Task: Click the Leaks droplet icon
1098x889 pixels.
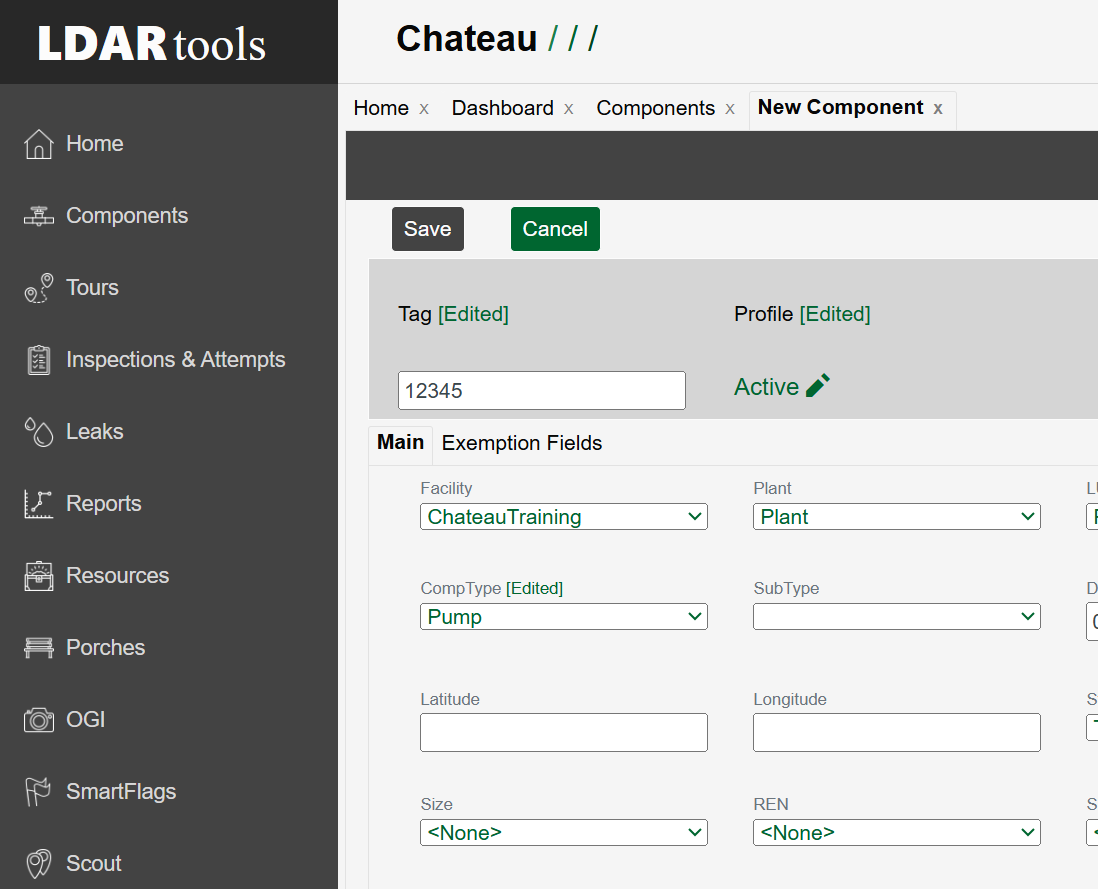Action: pyautogui.click(x=39, y=432)
